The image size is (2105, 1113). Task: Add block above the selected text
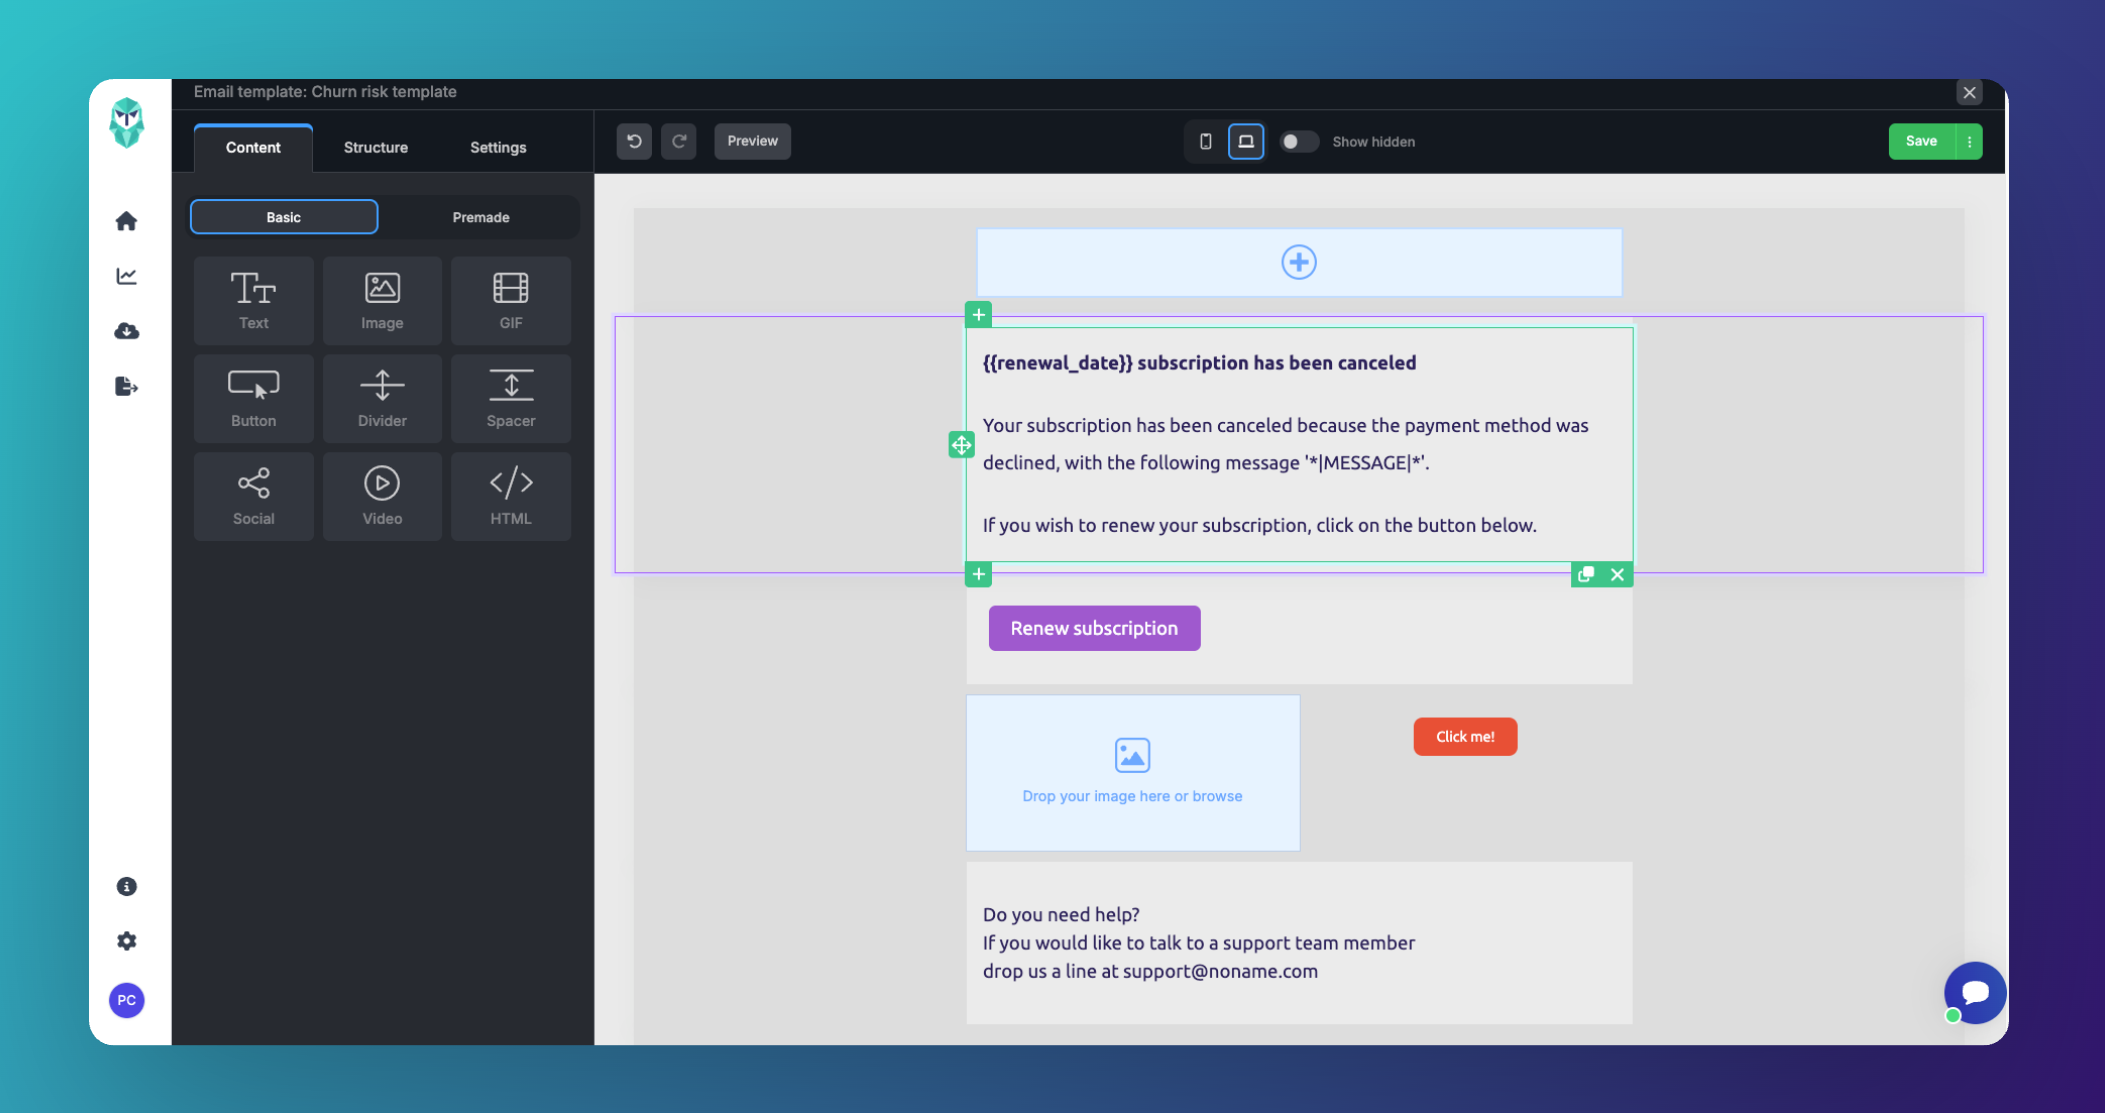[978, 315]
